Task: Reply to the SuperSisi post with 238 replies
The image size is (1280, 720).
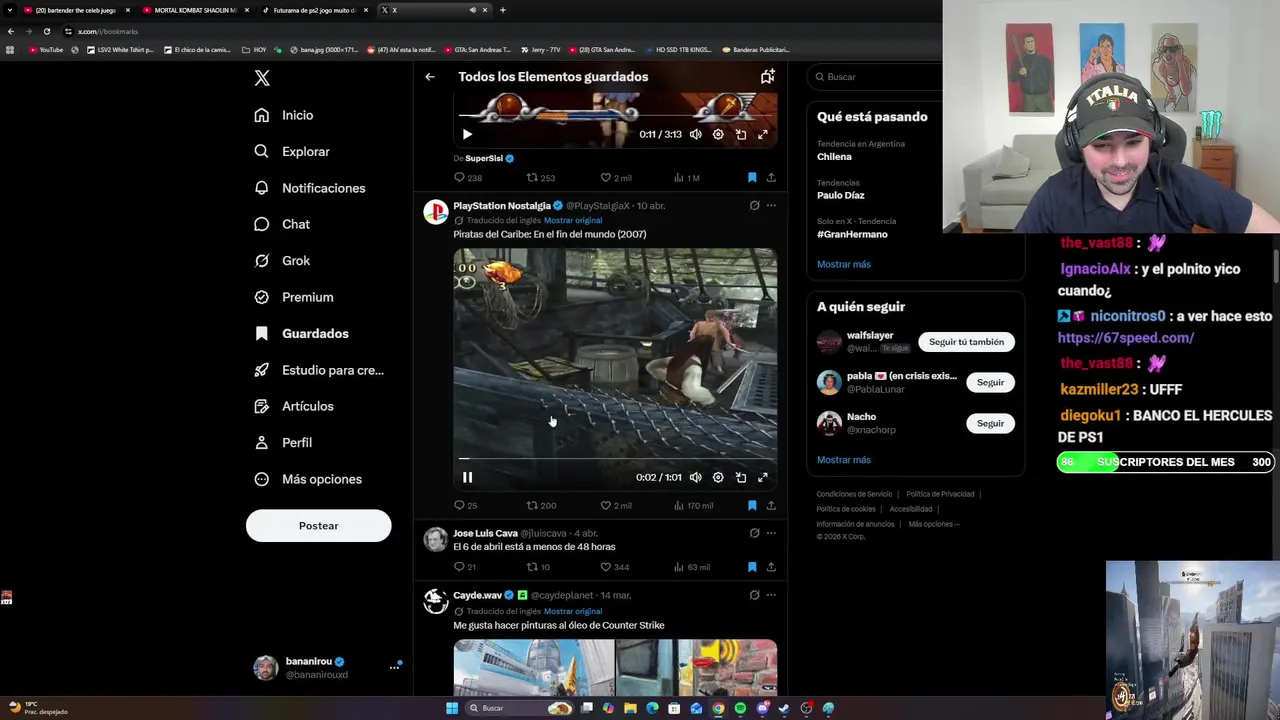Action: click(x=468, y=178)
